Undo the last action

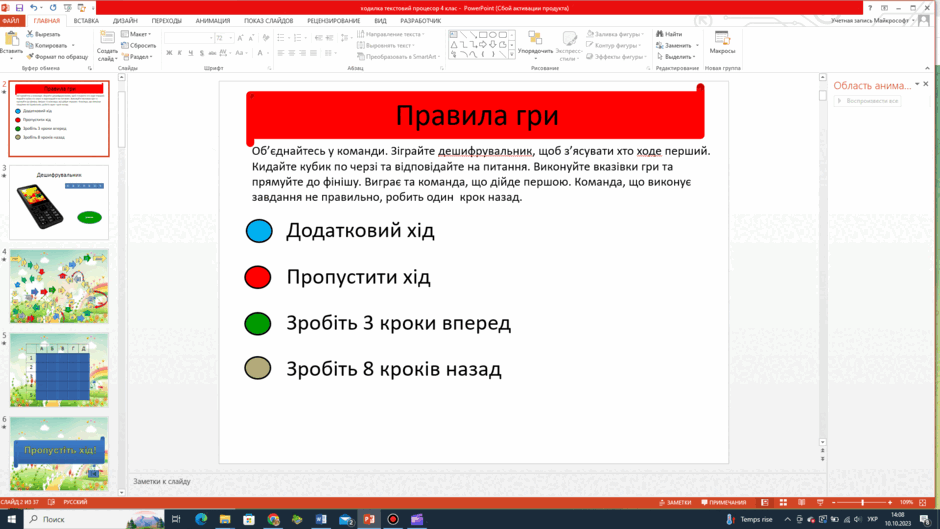tap(34, 8)
